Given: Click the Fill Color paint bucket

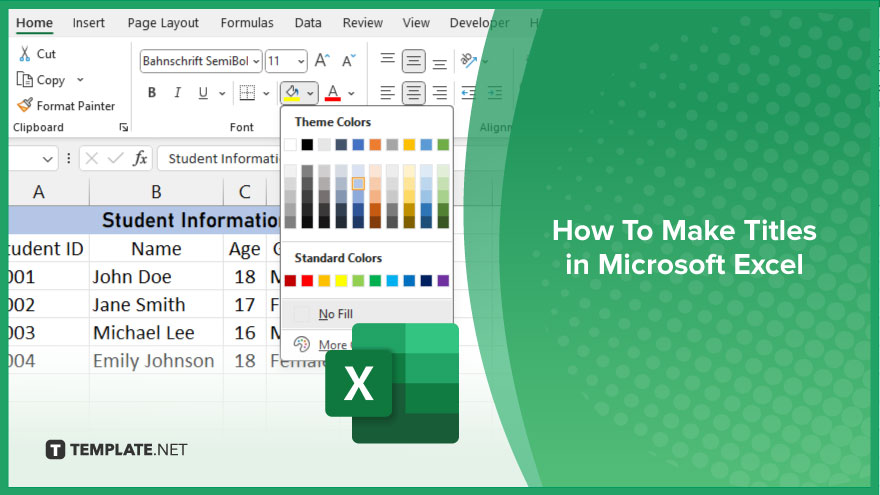Looking at the screenshot, I should [x=292, y=93].
